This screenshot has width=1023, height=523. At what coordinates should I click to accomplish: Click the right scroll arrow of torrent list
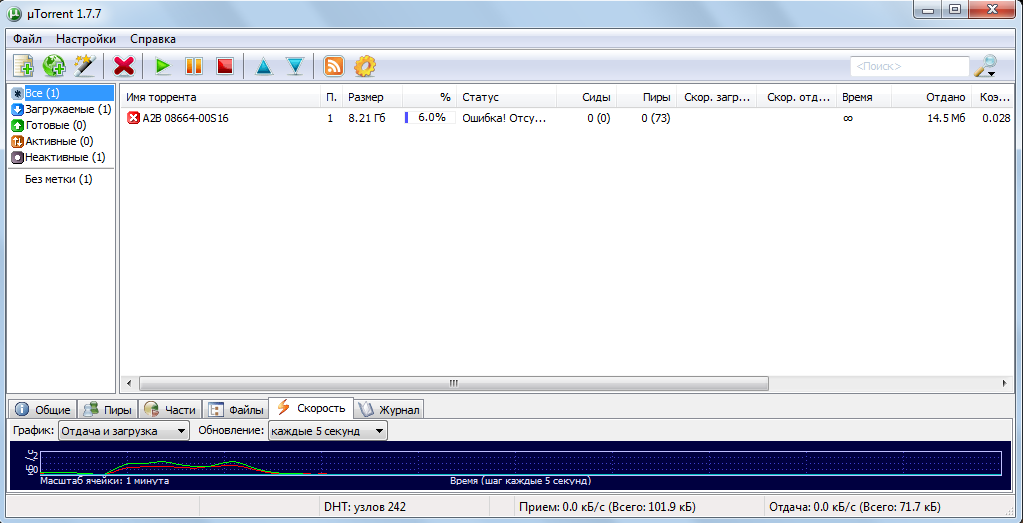(x=1003, y=383)
